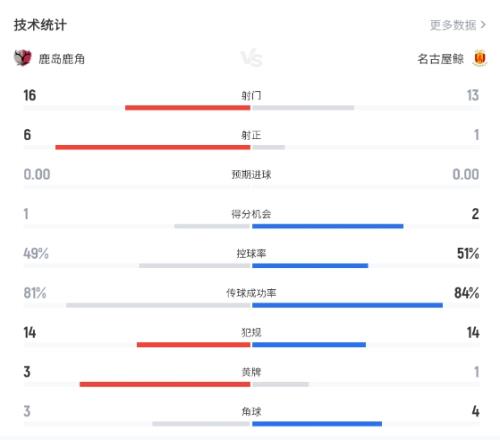Screen dimensions: 500x440
Task: Click the 84% pass success value
Action: tap(467, 293)
